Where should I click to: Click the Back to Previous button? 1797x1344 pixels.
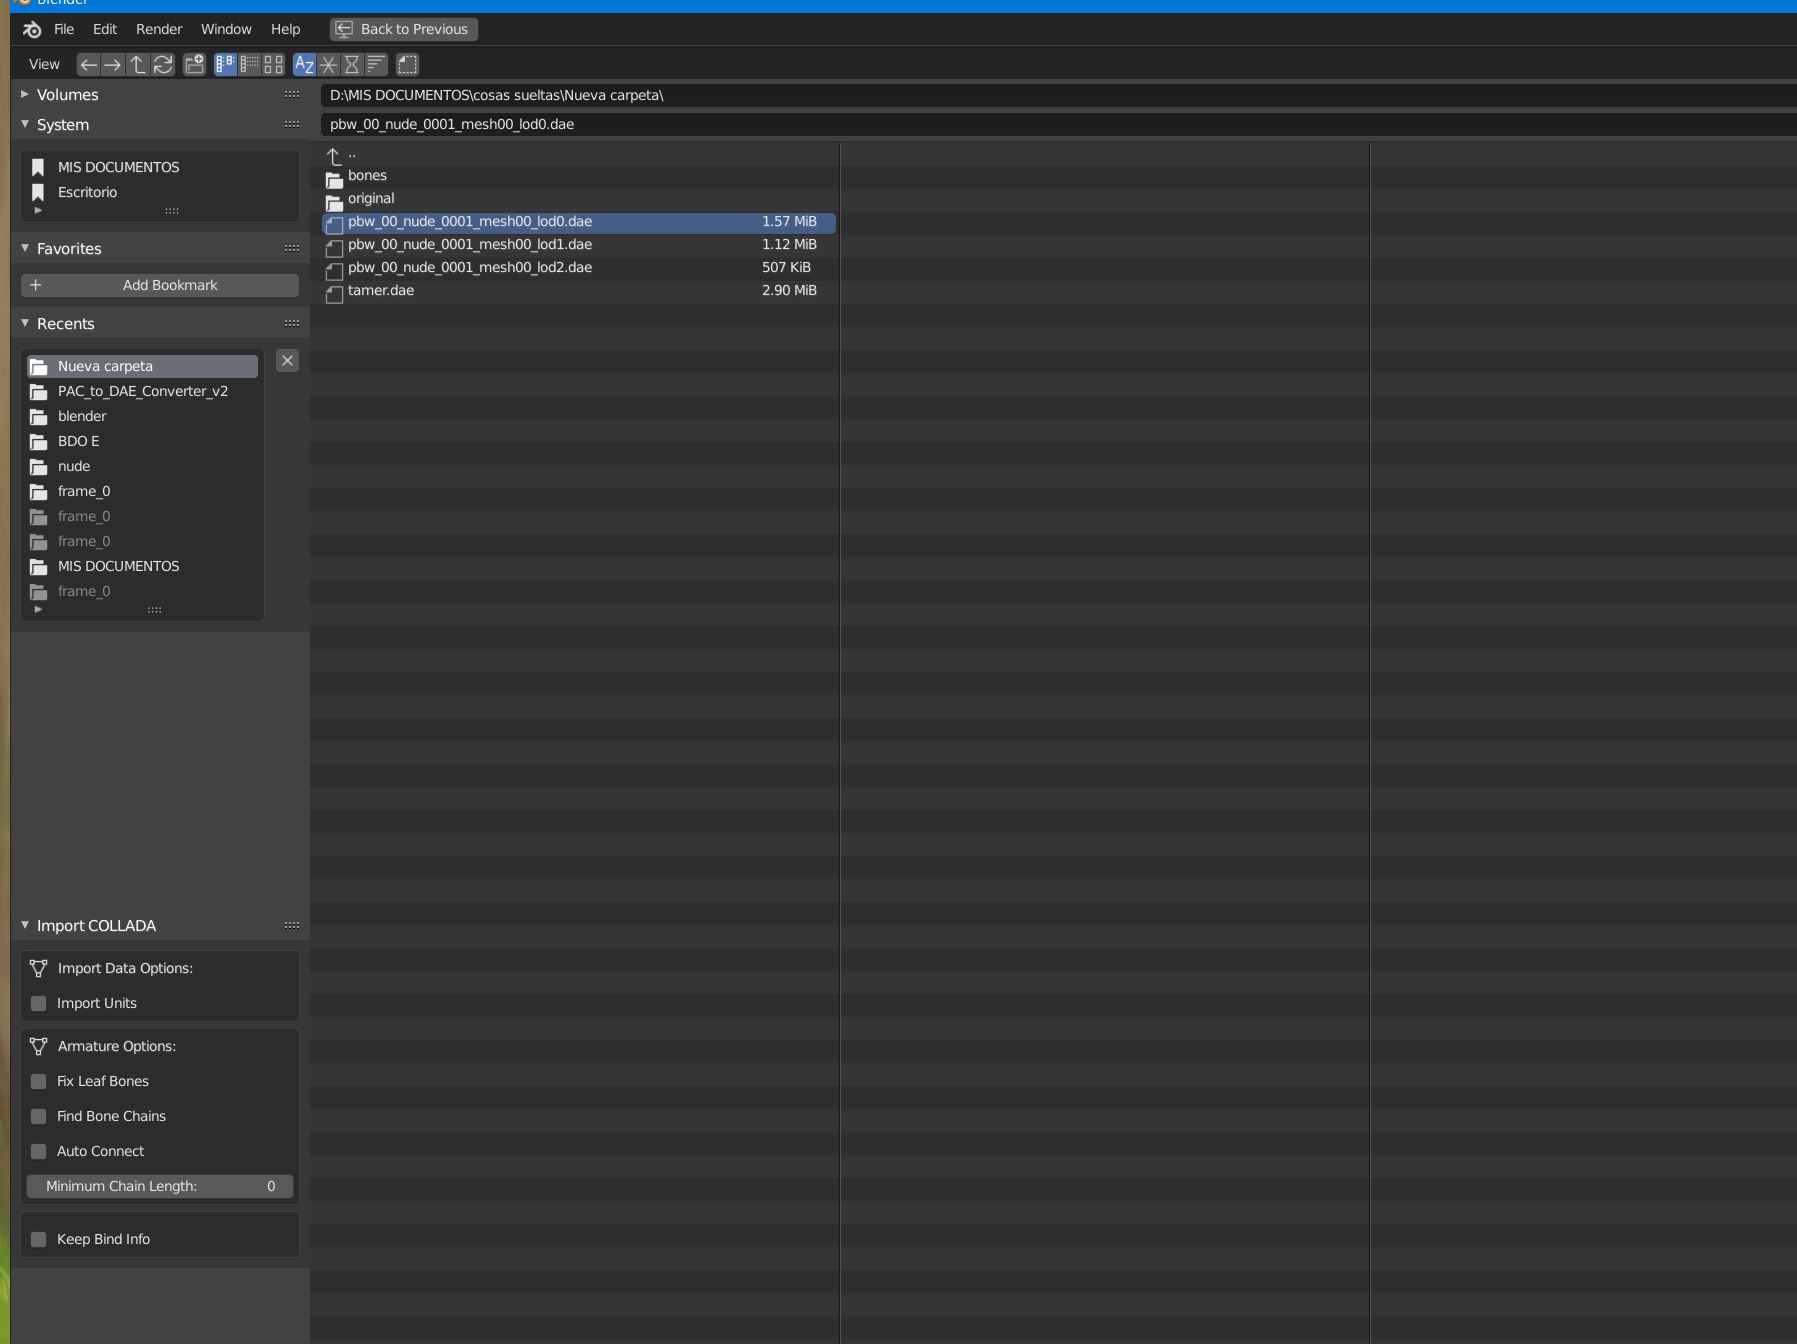pos(404,29)
